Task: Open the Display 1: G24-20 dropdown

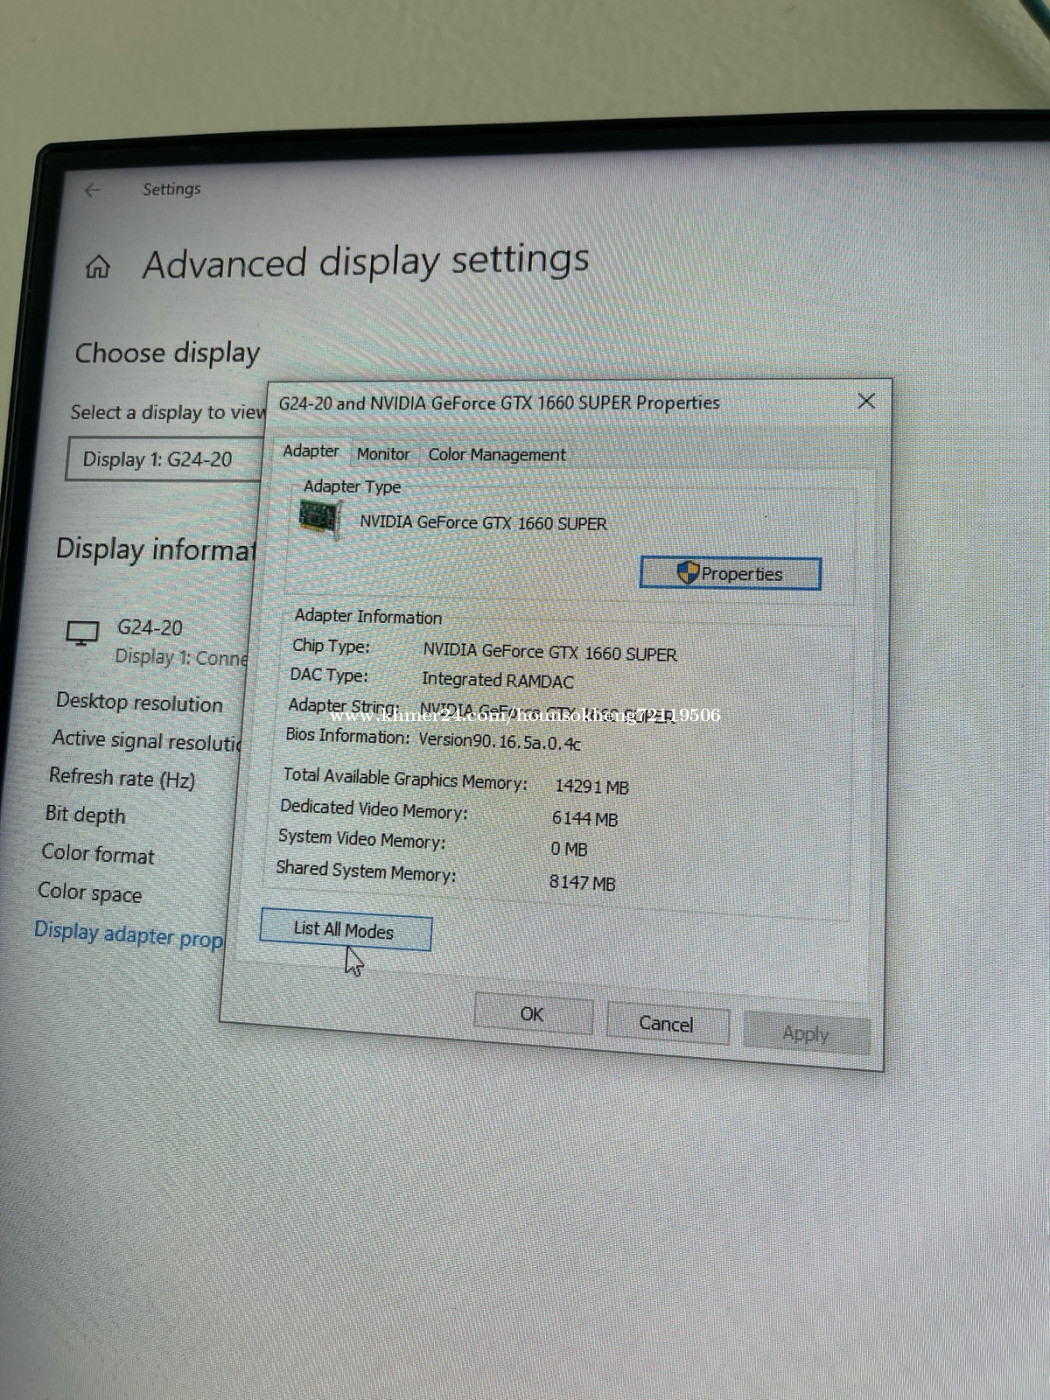Action: [165, 459]
